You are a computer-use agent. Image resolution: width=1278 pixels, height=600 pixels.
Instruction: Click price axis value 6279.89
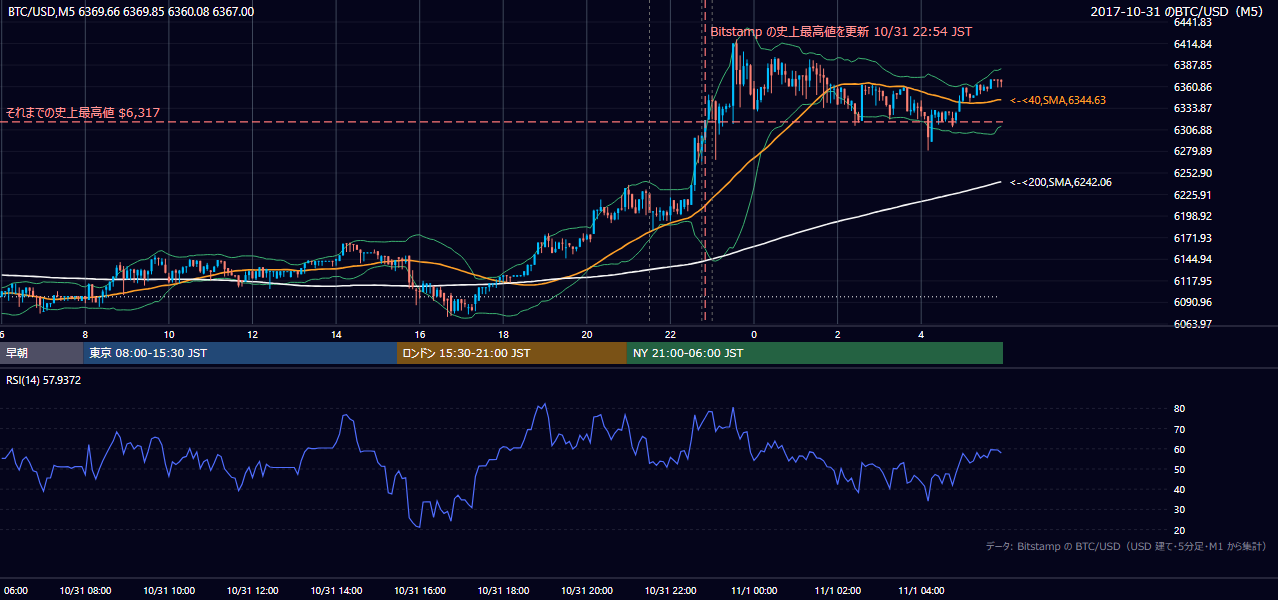click(1193, 151)
